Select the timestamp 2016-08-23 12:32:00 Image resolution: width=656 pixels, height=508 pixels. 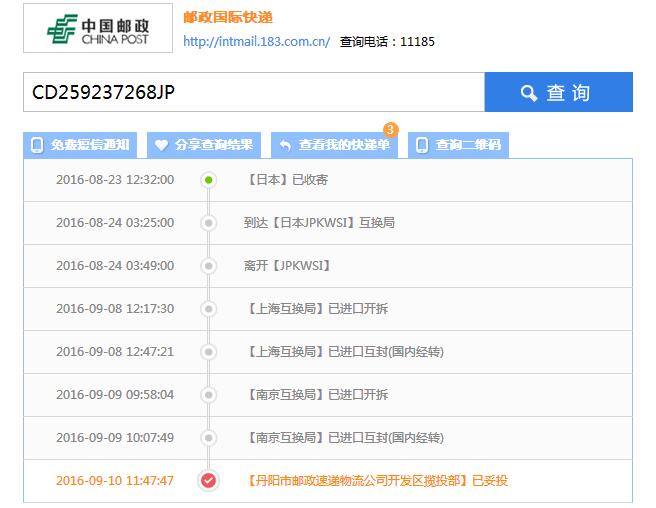pos(115,180)
